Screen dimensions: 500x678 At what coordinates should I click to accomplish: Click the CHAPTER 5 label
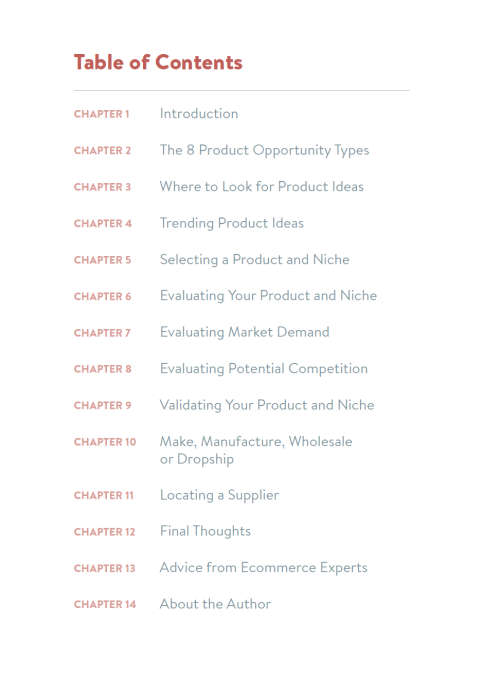click(102, 260)
